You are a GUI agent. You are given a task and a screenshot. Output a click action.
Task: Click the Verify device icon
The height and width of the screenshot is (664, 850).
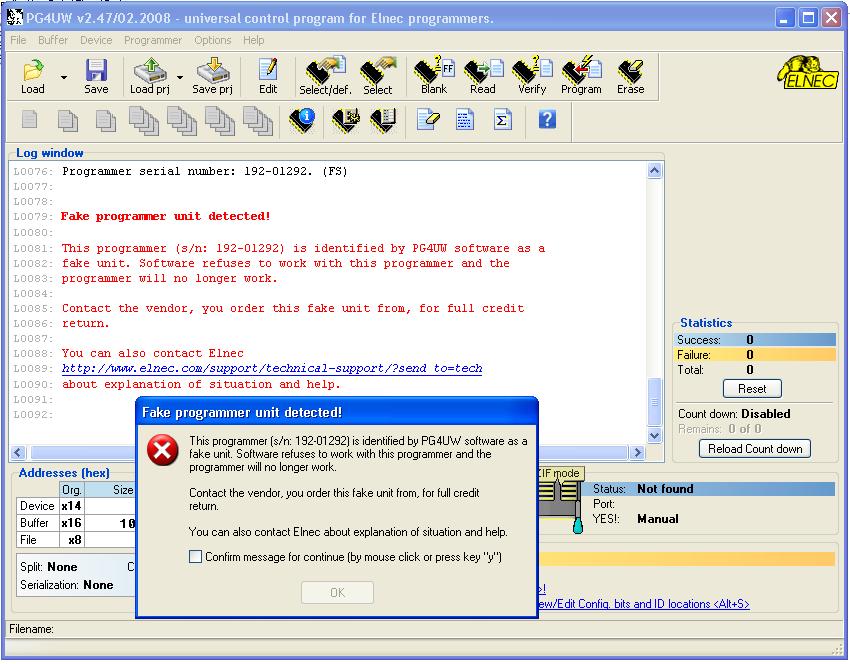[532, 76]
